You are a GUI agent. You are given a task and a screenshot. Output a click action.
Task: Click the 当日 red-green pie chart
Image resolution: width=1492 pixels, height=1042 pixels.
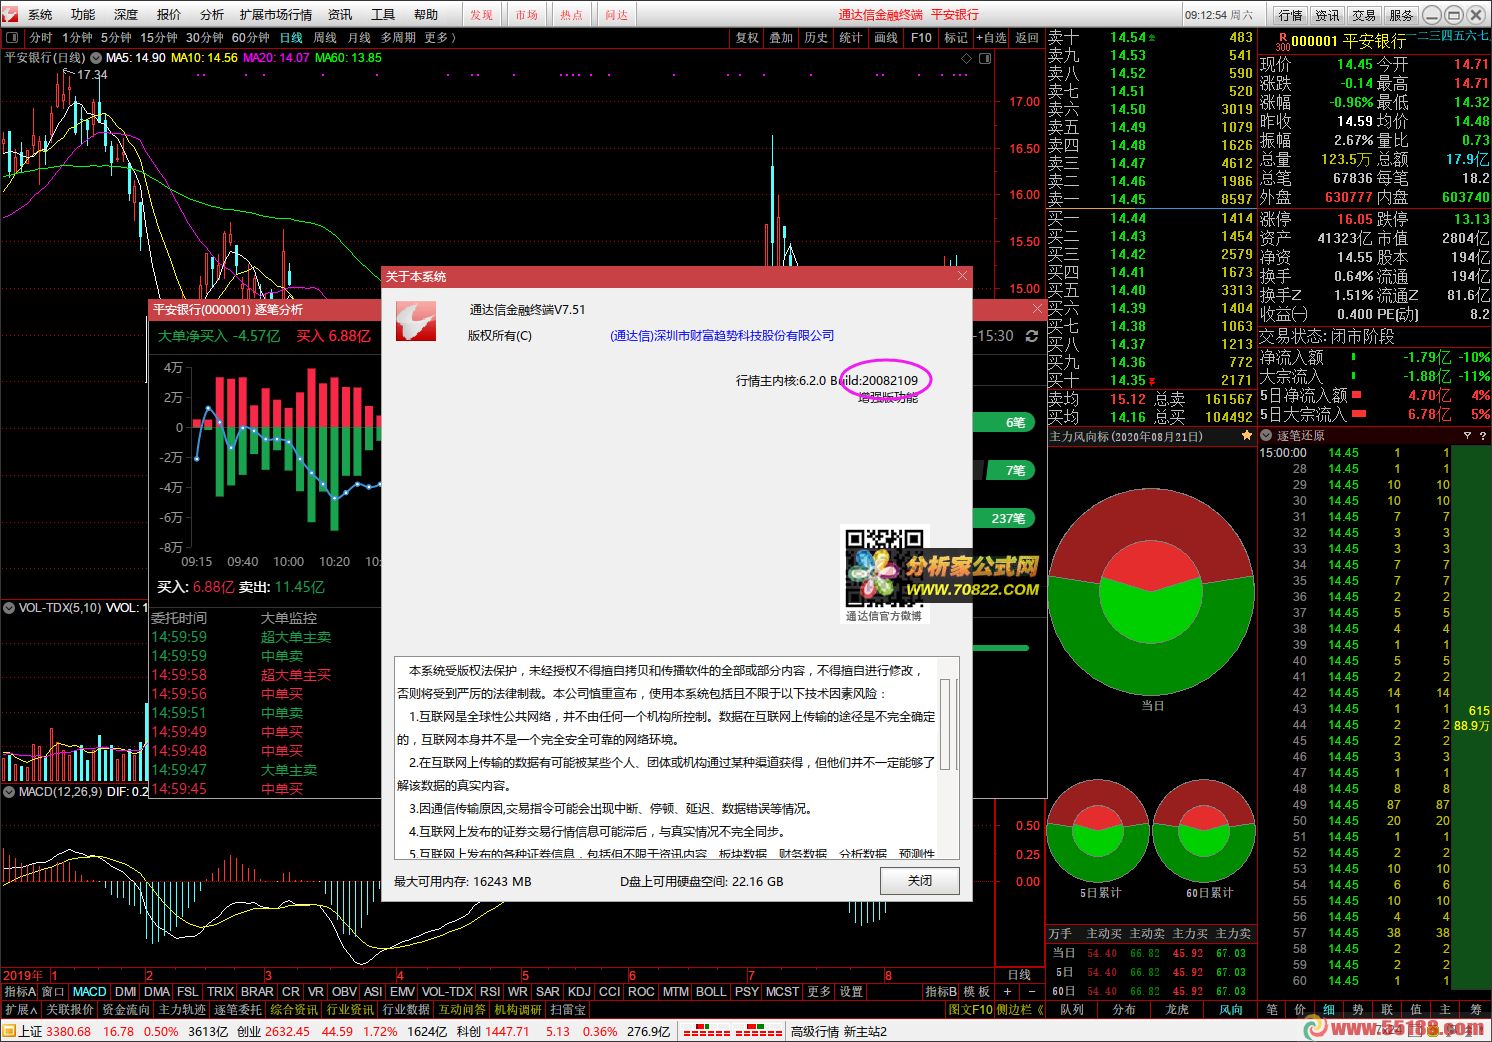(1151, 591)
